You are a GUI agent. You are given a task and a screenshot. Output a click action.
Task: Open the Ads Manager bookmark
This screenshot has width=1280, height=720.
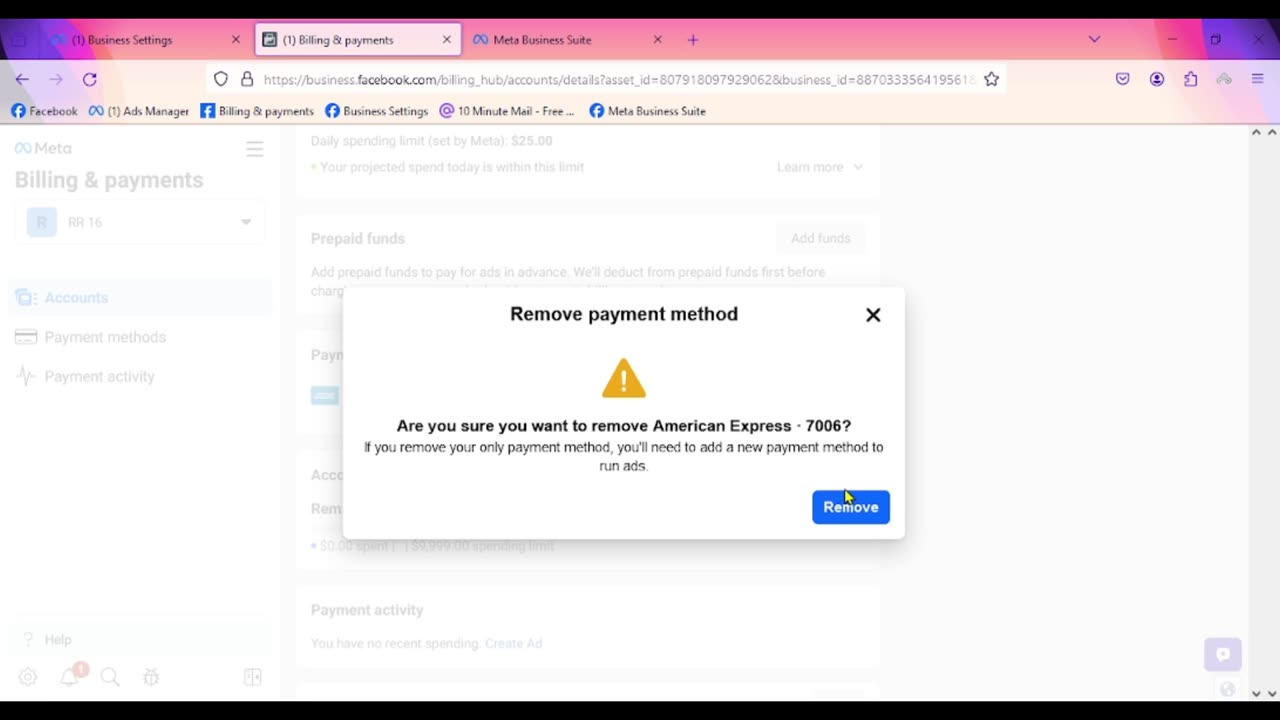(138, 111)
